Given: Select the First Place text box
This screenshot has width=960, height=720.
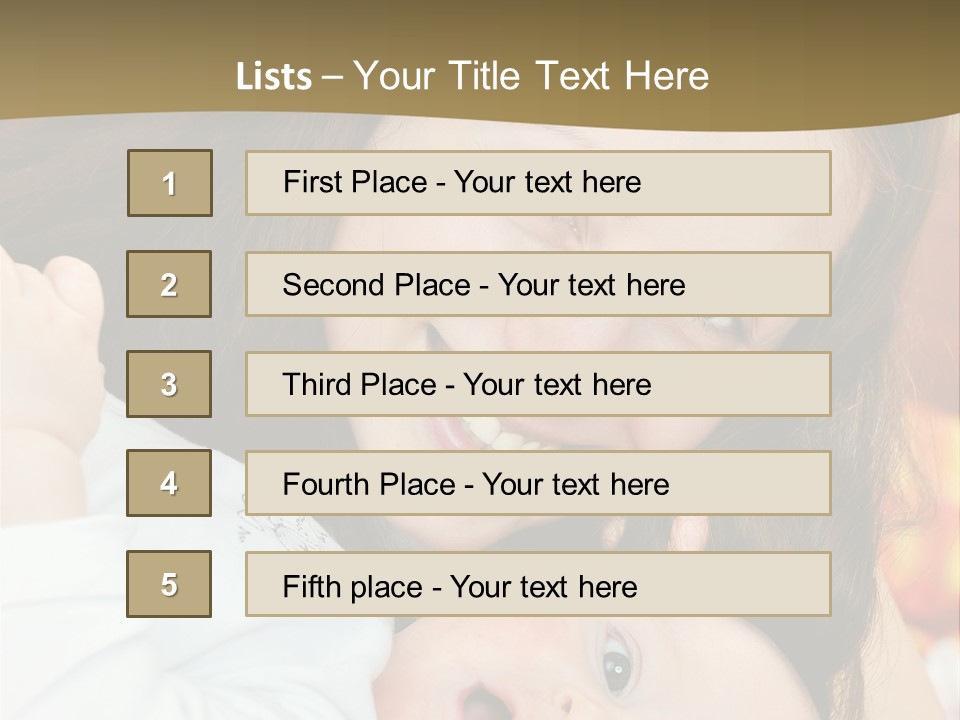Looking at the screenshot, I should coord(538,183).
